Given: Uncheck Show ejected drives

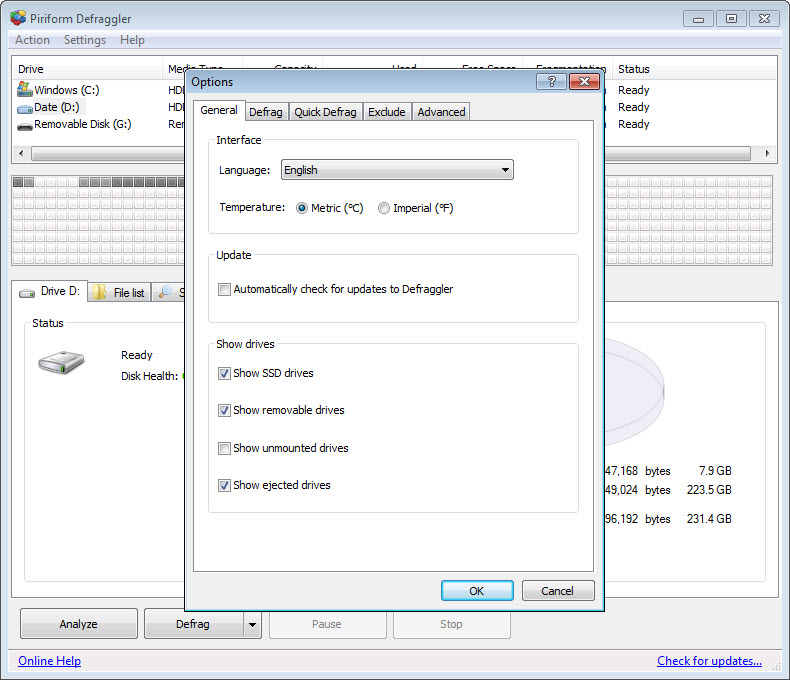Looking at the screenshot, I should tap(224, 486).
